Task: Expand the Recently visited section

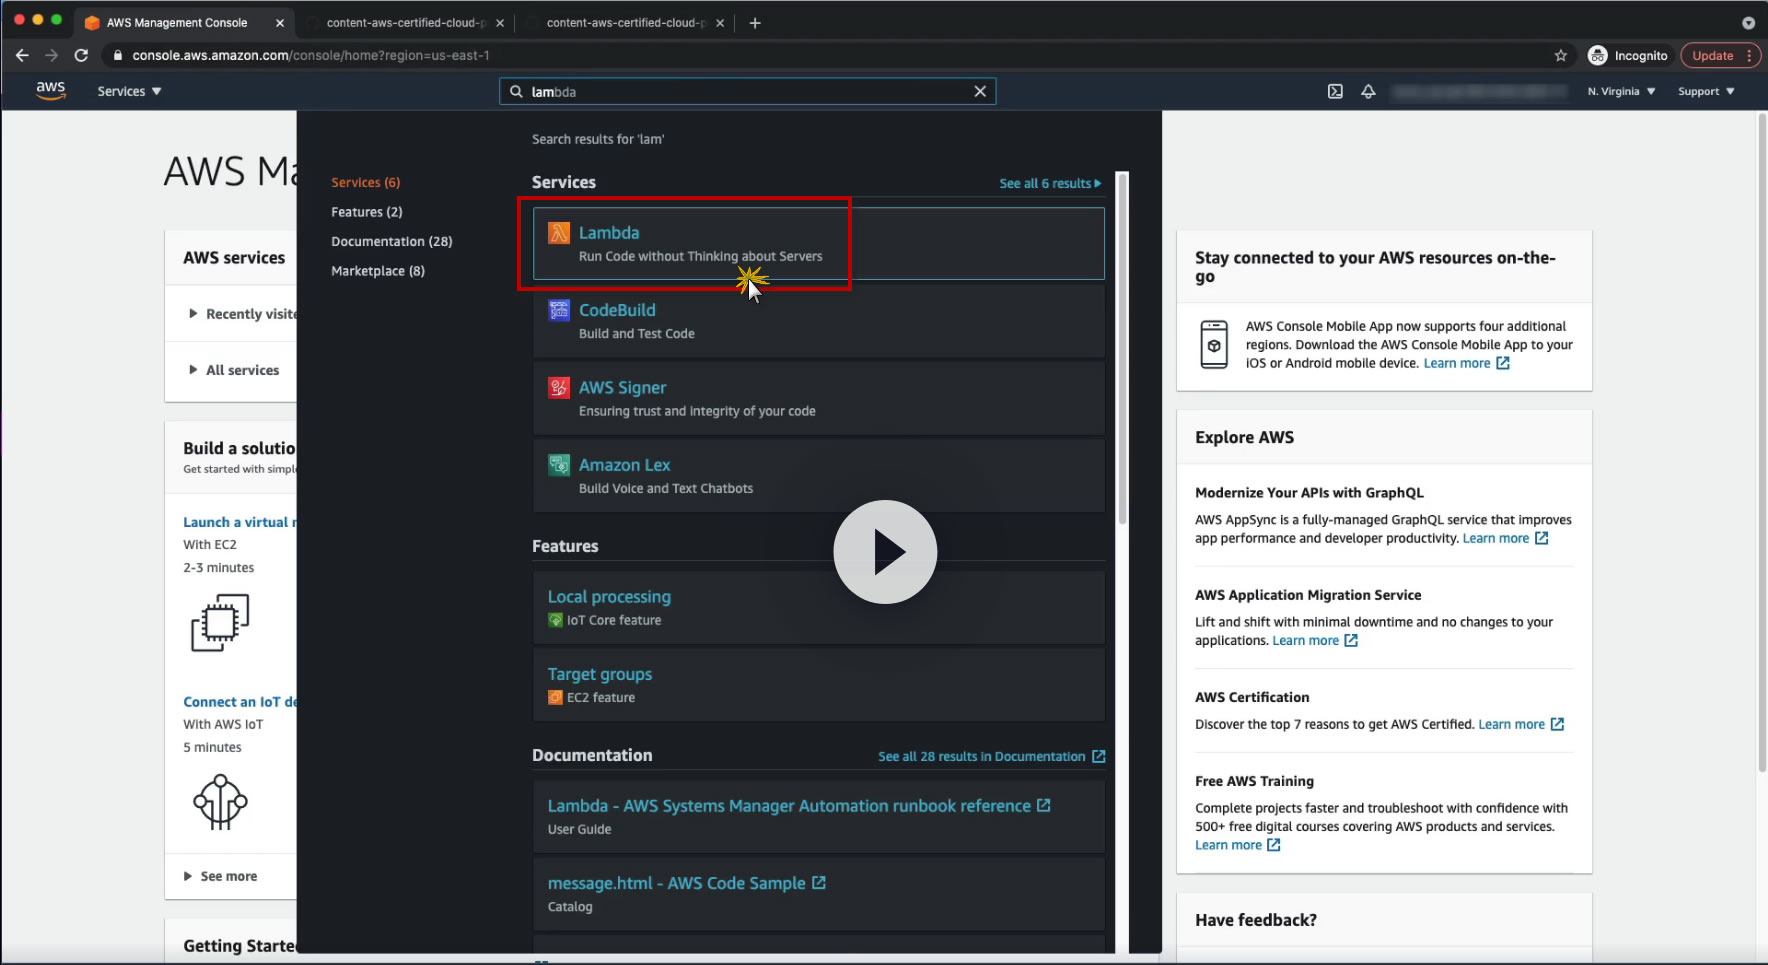Action: (242, 314)
